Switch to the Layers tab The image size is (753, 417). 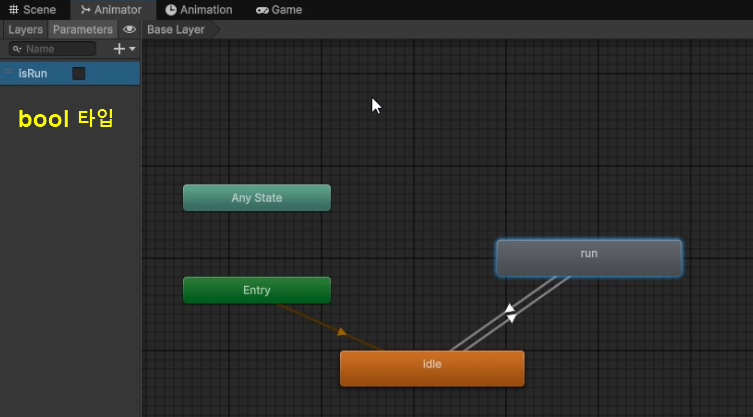(x=25, y=30)
